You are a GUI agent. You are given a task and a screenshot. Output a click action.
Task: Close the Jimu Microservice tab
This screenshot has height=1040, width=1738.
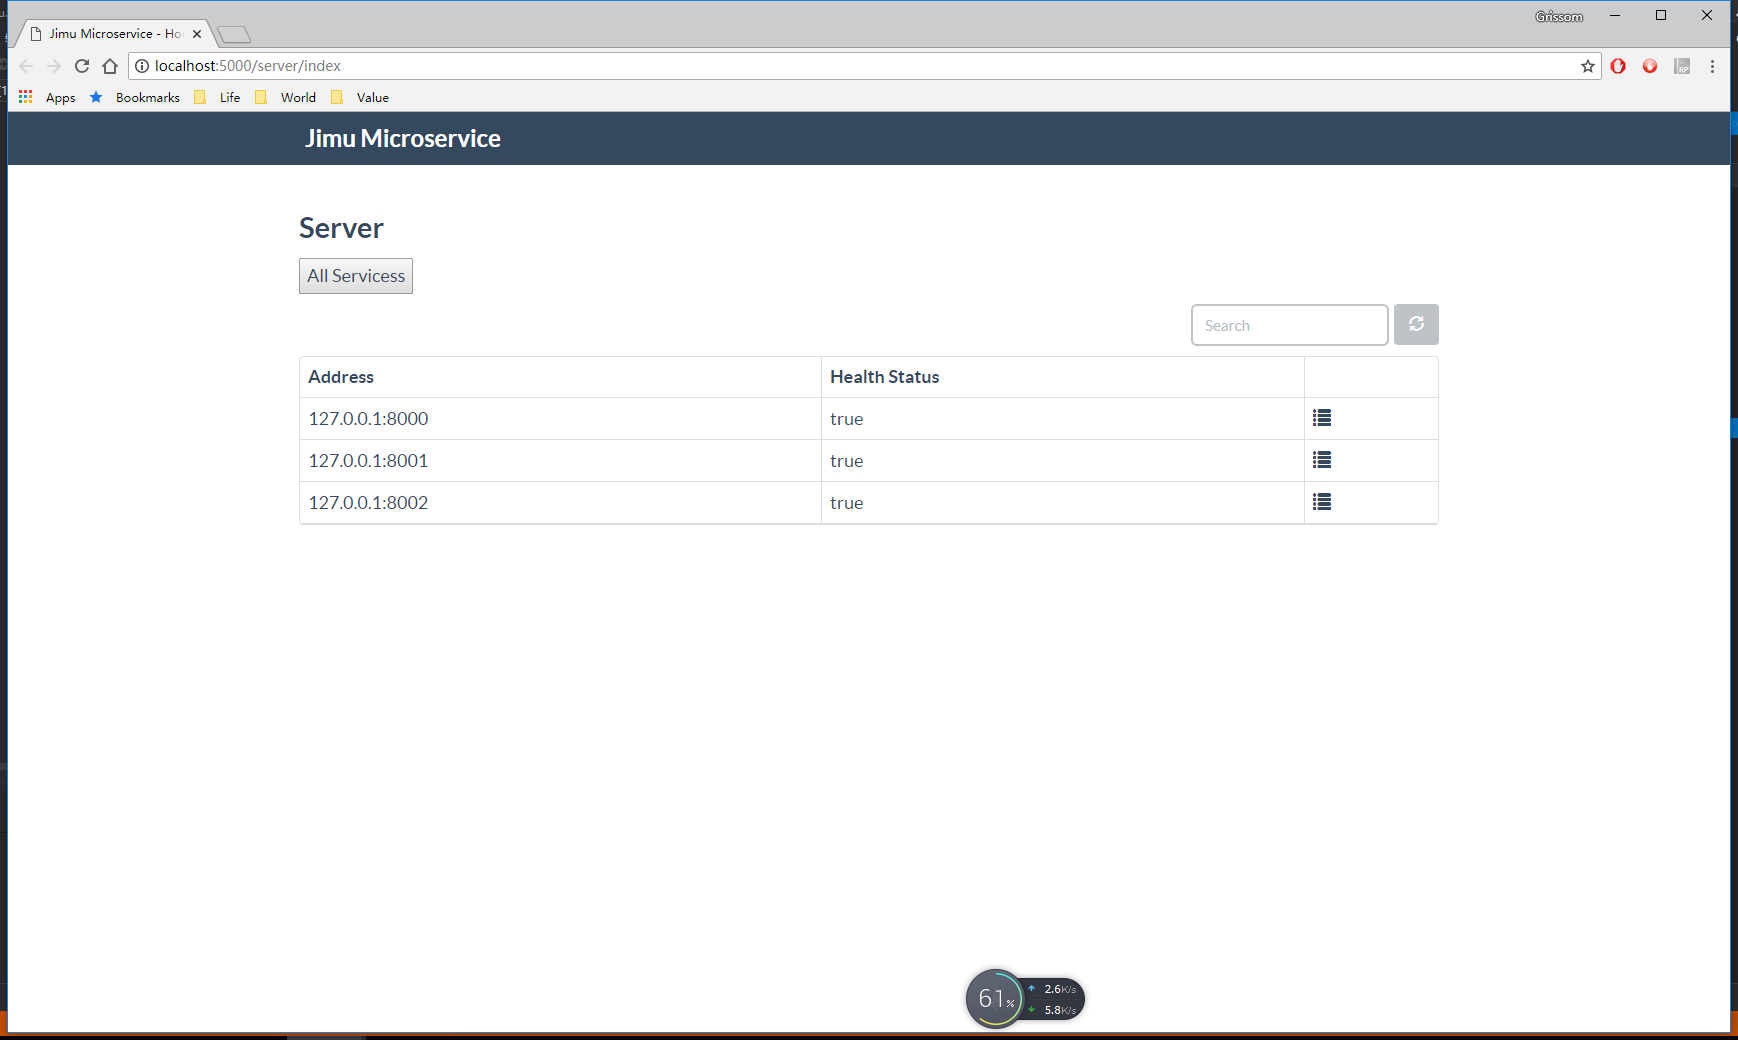pos(197,34)
